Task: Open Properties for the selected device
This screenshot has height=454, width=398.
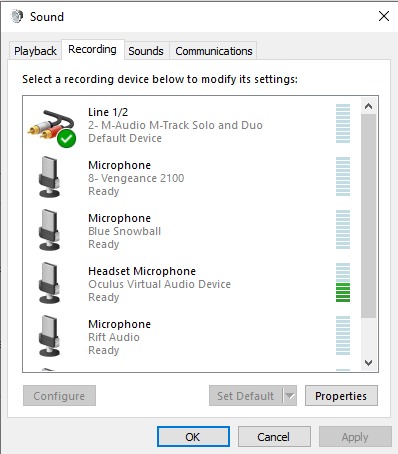Action: pyautogui.click(x=341, y=396)
